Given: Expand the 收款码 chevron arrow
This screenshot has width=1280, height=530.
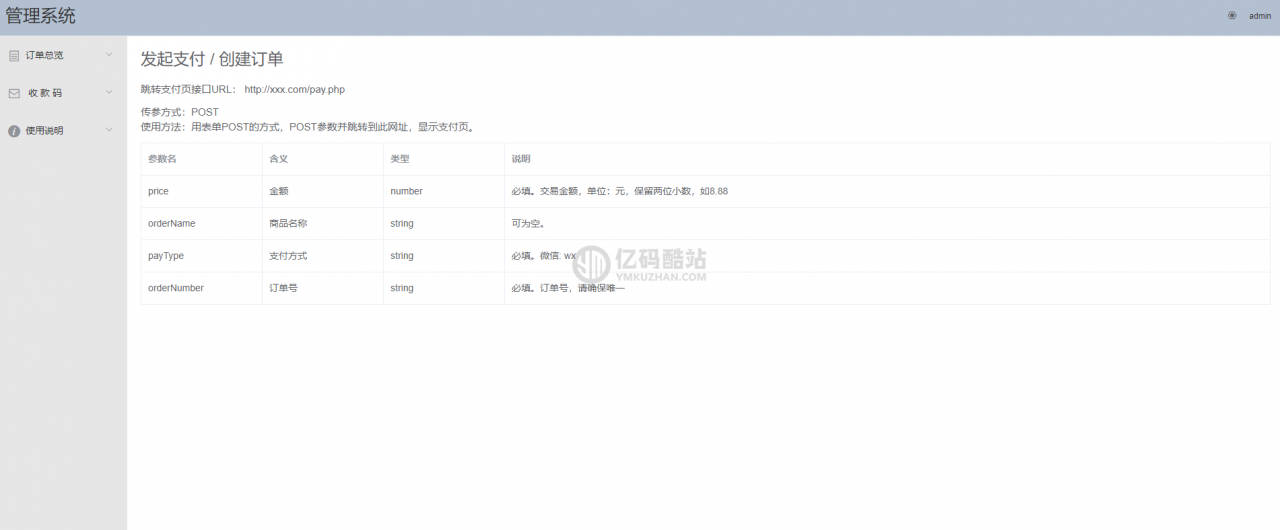Looking at the screenshot, I should coord(109,92).
